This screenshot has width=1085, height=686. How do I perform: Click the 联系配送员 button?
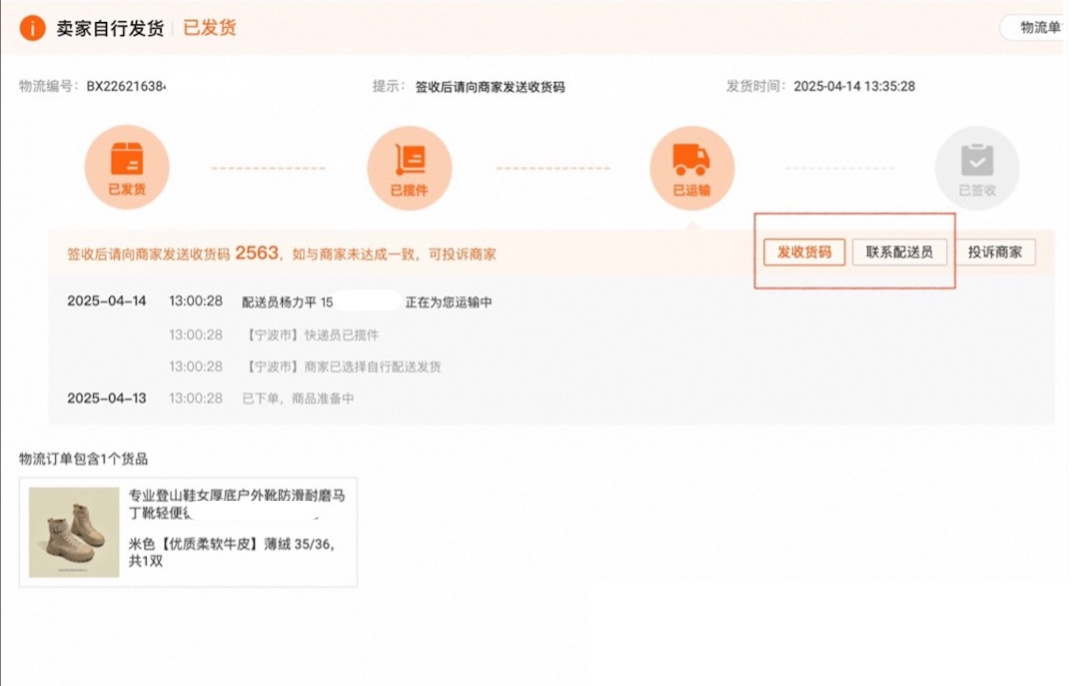click(x=899, y=252)
